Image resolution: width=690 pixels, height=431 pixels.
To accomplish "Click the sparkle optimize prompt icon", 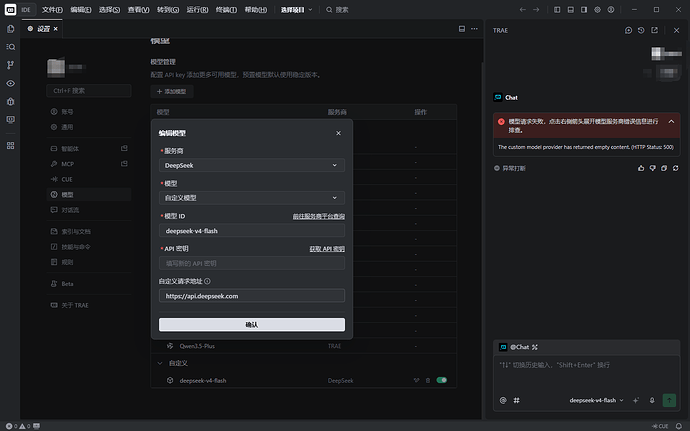I will point(636,400).
